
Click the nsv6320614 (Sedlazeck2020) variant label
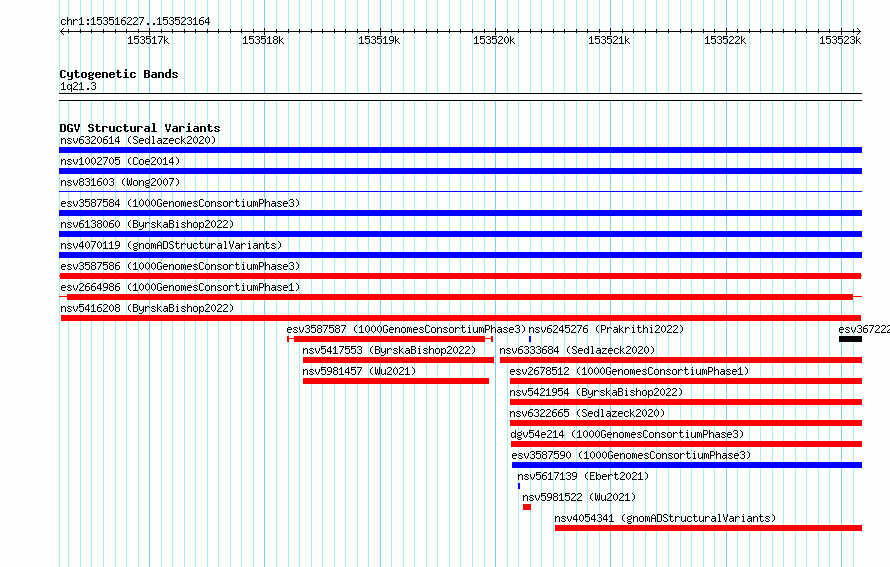click(138, 140)
